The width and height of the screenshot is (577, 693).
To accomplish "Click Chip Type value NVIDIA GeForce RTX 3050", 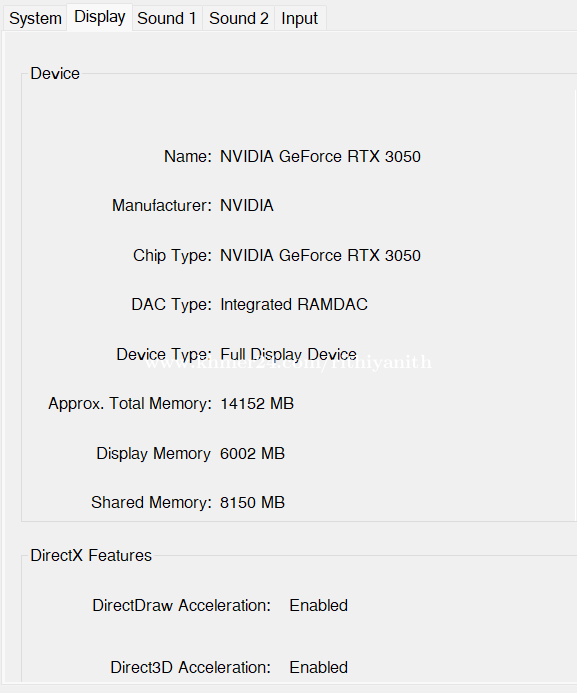I will pyautogui.click(x=320, y=255).
